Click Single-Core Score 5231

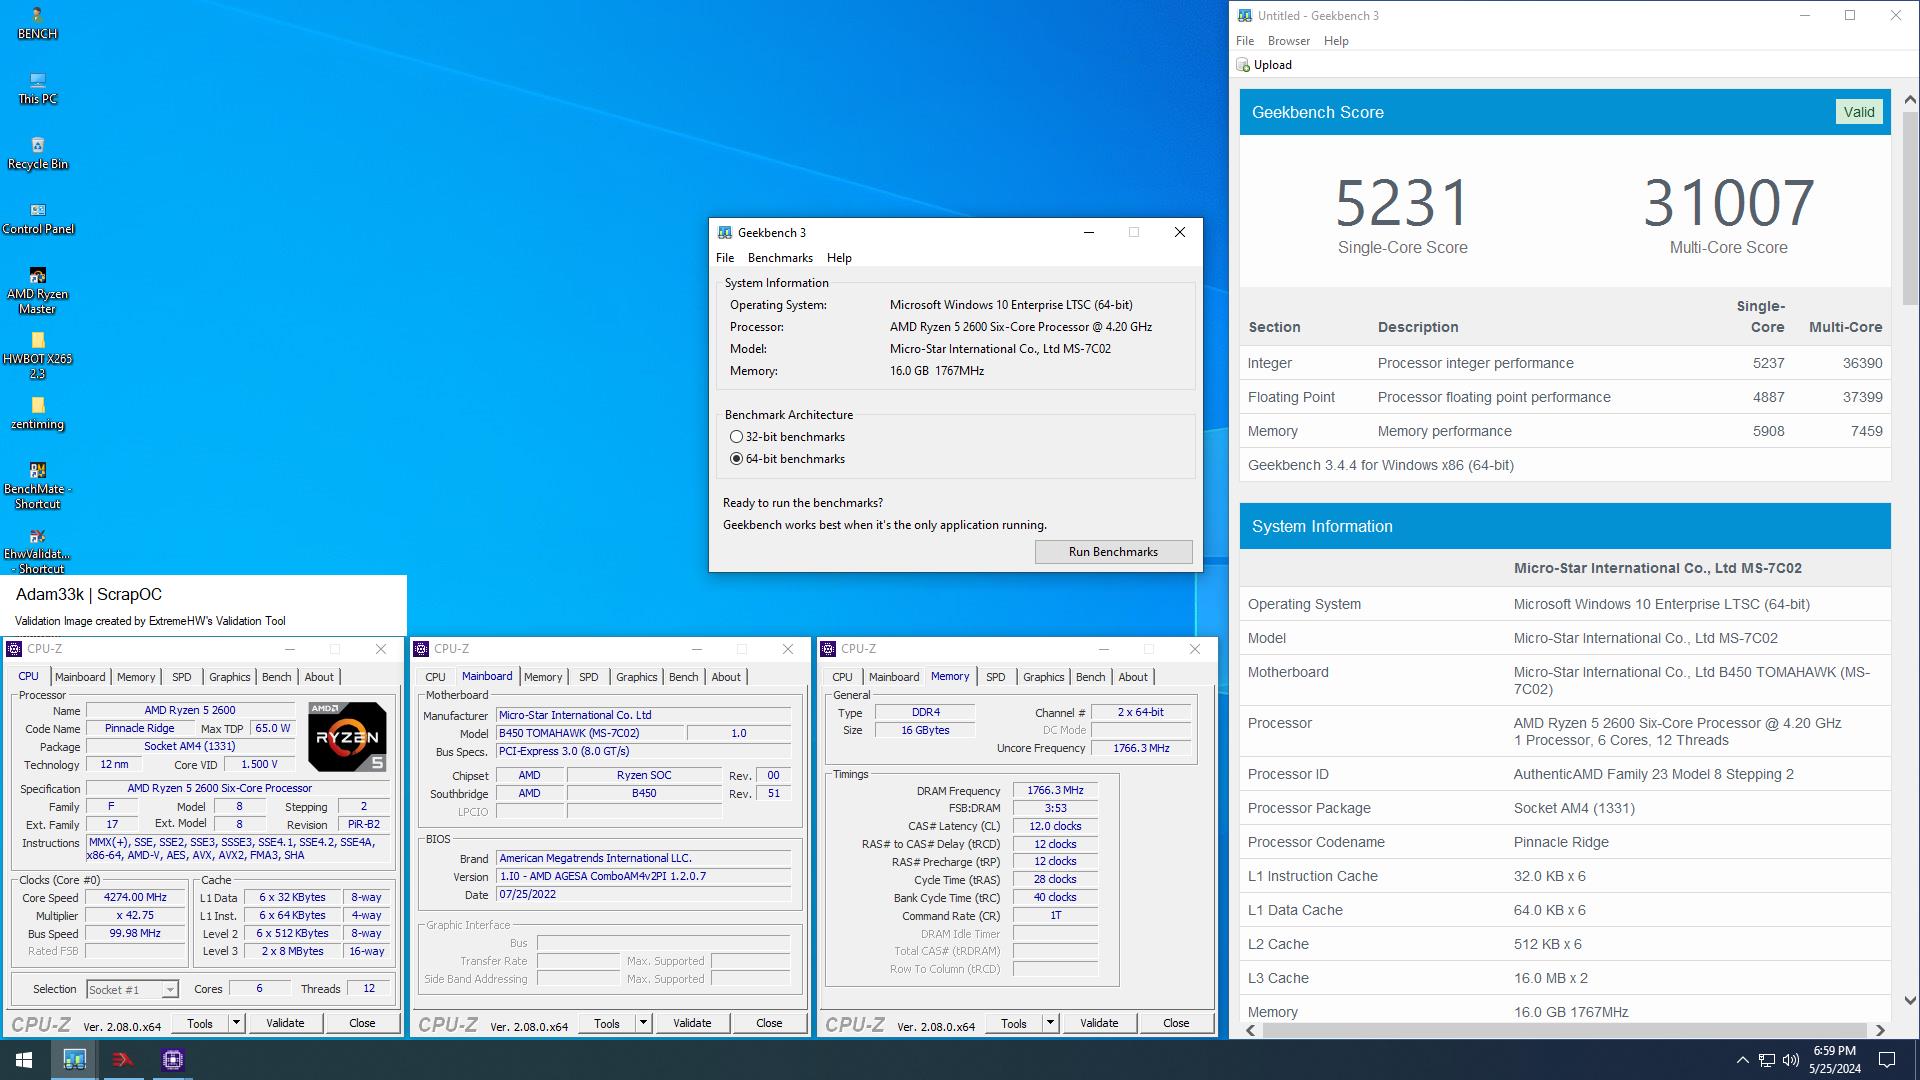click(x=1402, y=203)
